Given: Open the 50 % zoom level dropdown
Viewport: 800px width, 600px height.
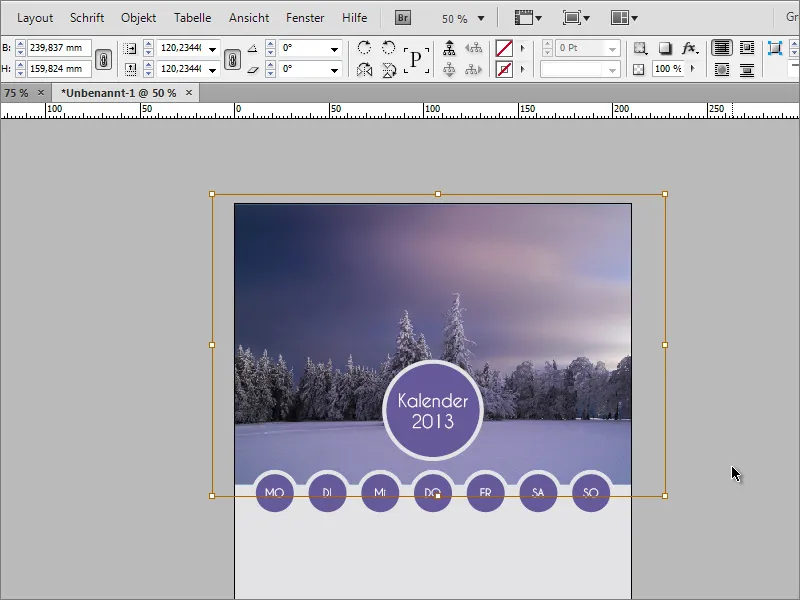Looking at the screenshot, I should click(x=481, y=18).
